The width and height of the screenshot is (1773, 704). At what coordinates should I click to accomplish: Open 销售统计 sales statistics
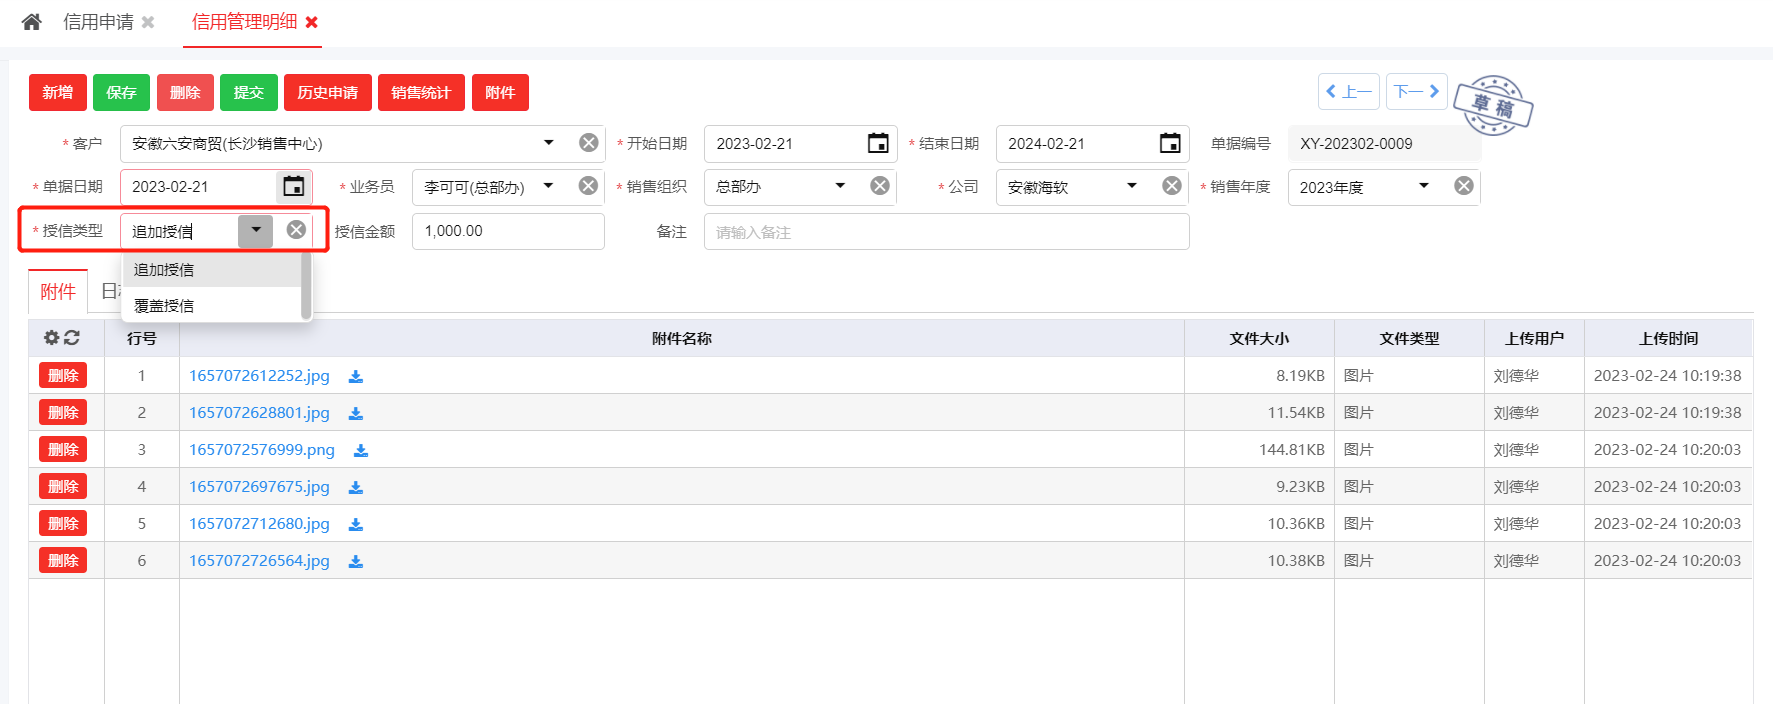(x=421, y=93)
